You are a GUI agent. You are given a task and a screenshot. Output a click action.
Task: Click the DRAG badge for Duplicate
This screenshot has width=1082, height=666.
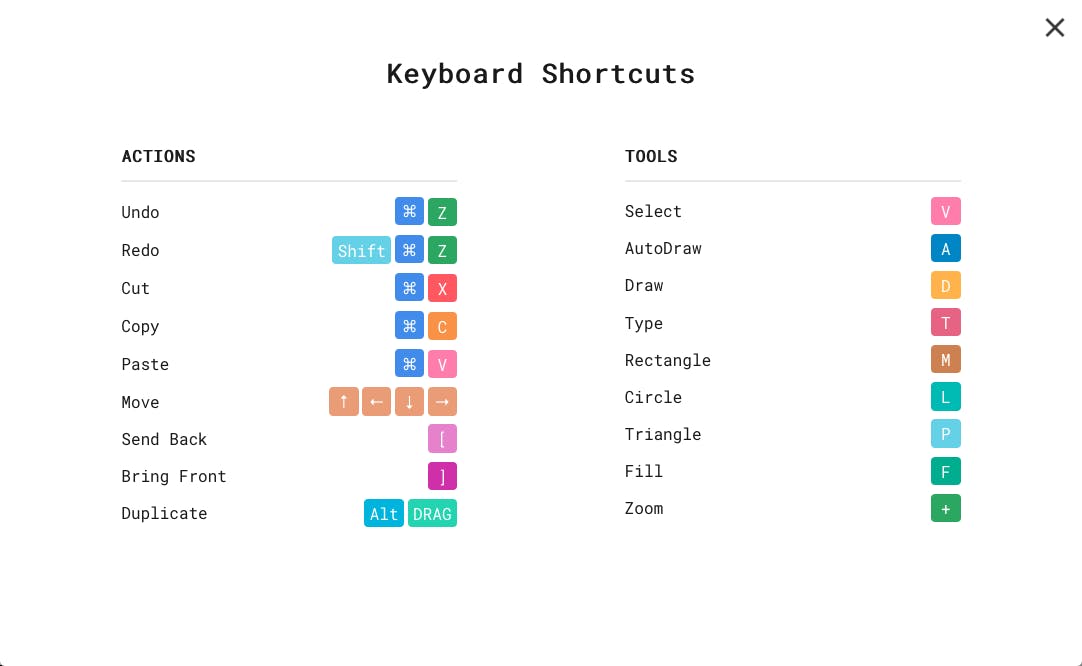point(432,513)
